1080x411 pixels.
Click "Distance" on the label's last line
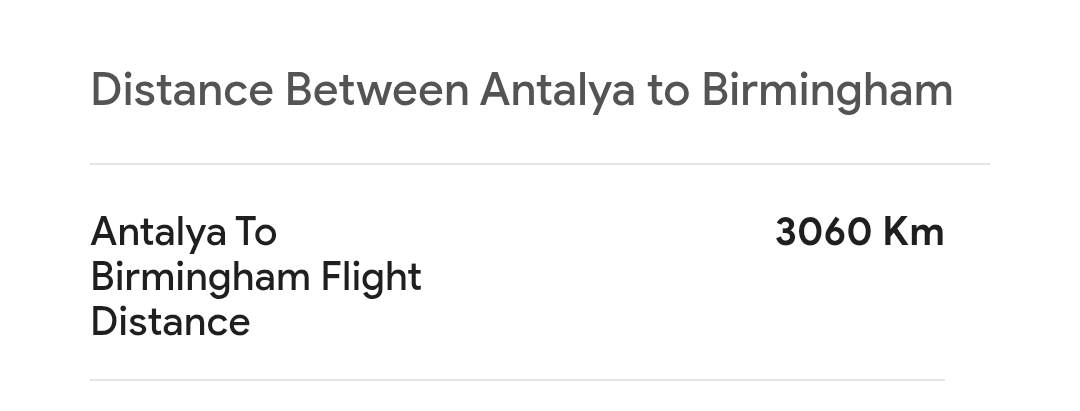tap(170, 322)
